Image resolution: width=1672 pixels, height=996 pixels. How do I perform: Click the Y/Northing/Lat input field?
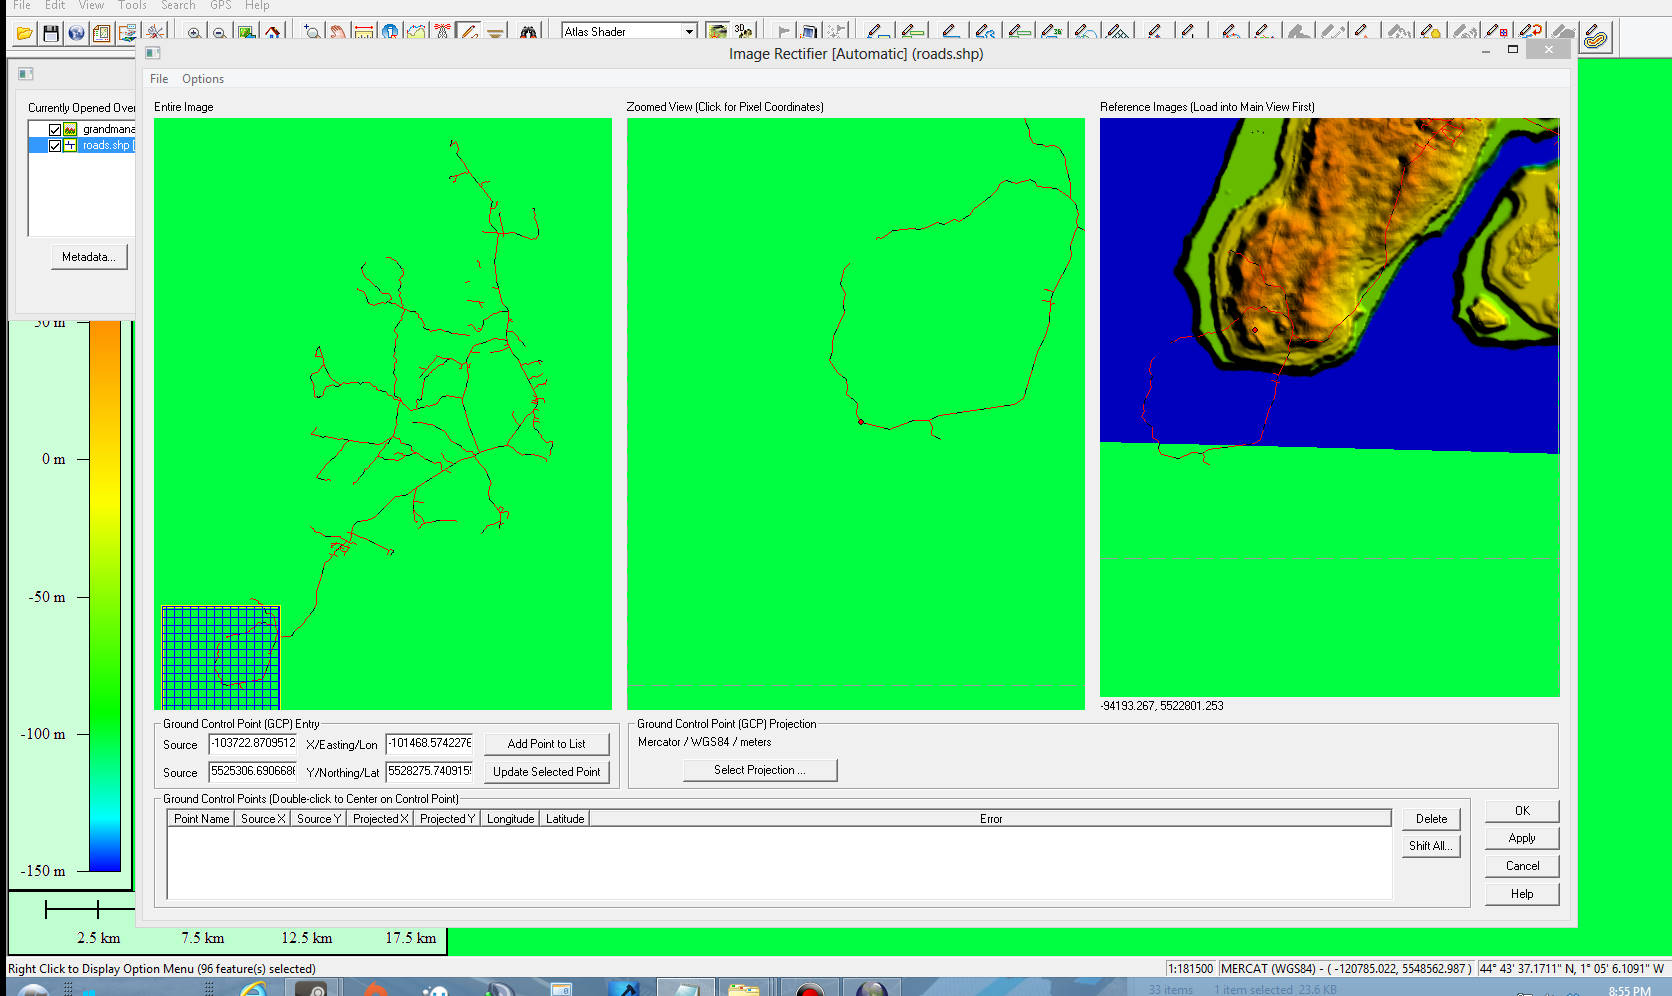[x=429, y=771]
